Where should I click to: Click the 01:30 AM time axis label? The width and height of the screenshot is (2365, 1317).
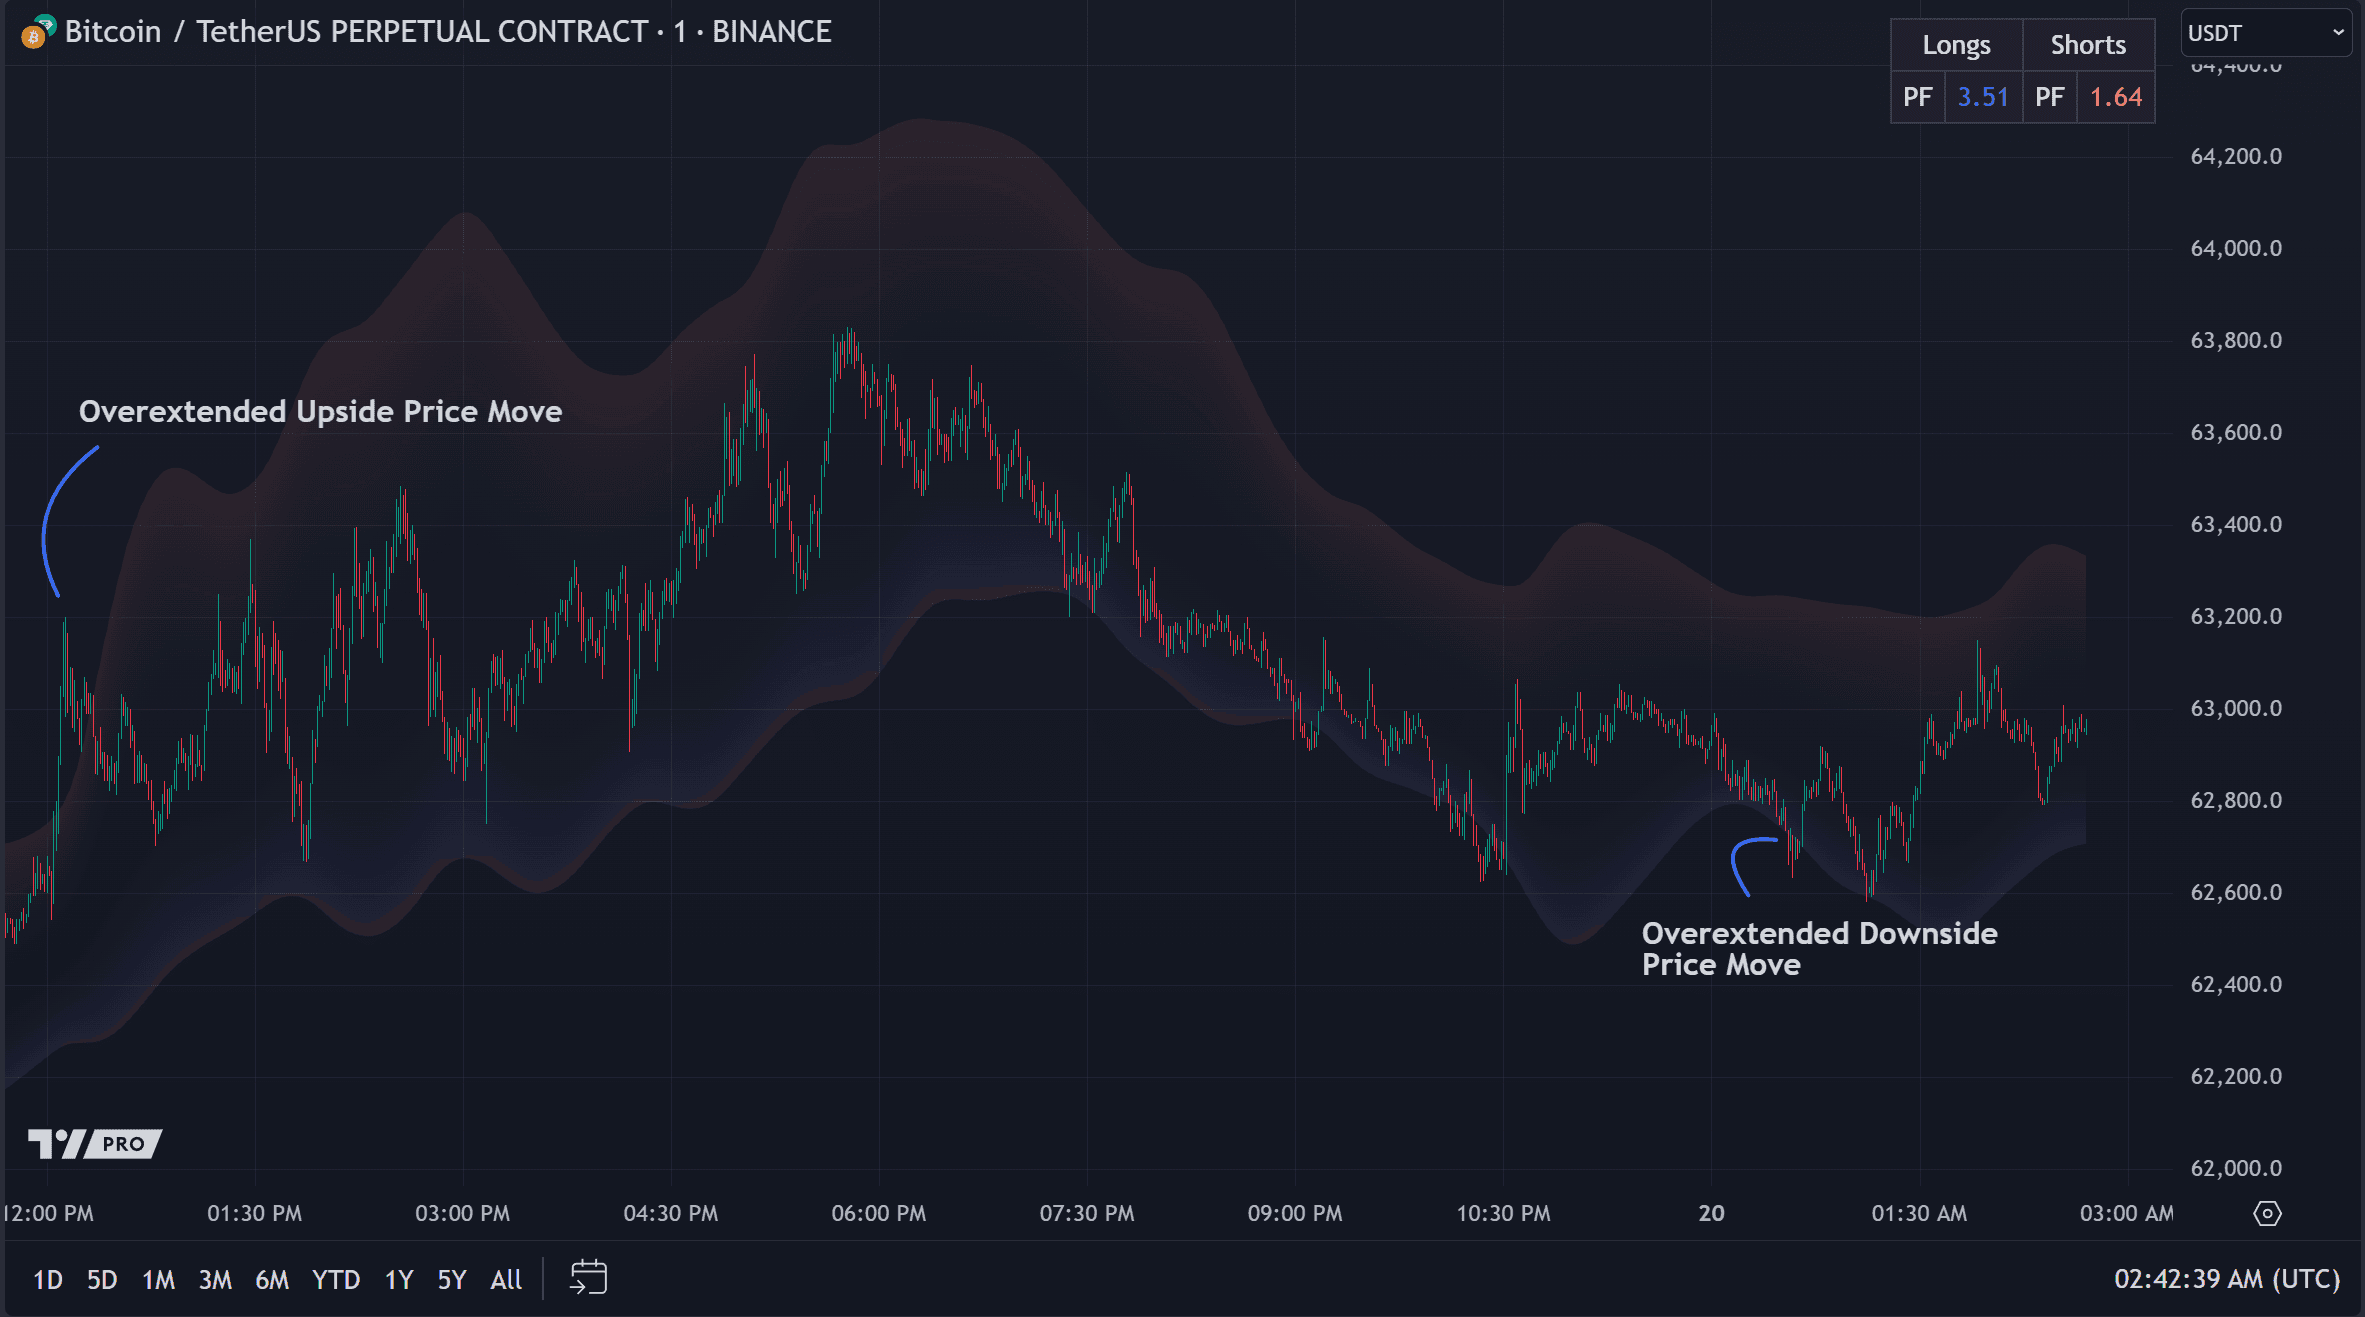coord(1919,1214)
